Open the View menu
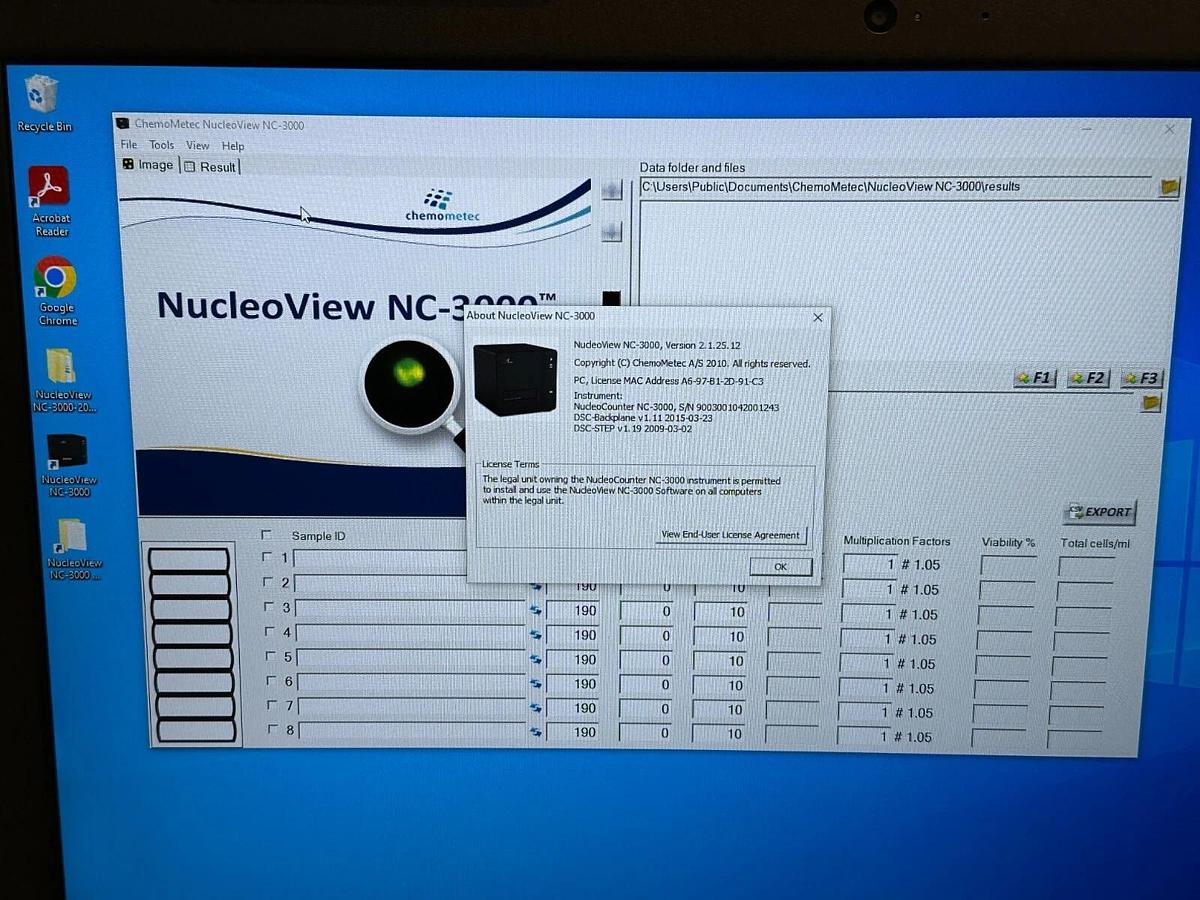The height and width of the screenshot is (900, 1200). click(198, 146)
